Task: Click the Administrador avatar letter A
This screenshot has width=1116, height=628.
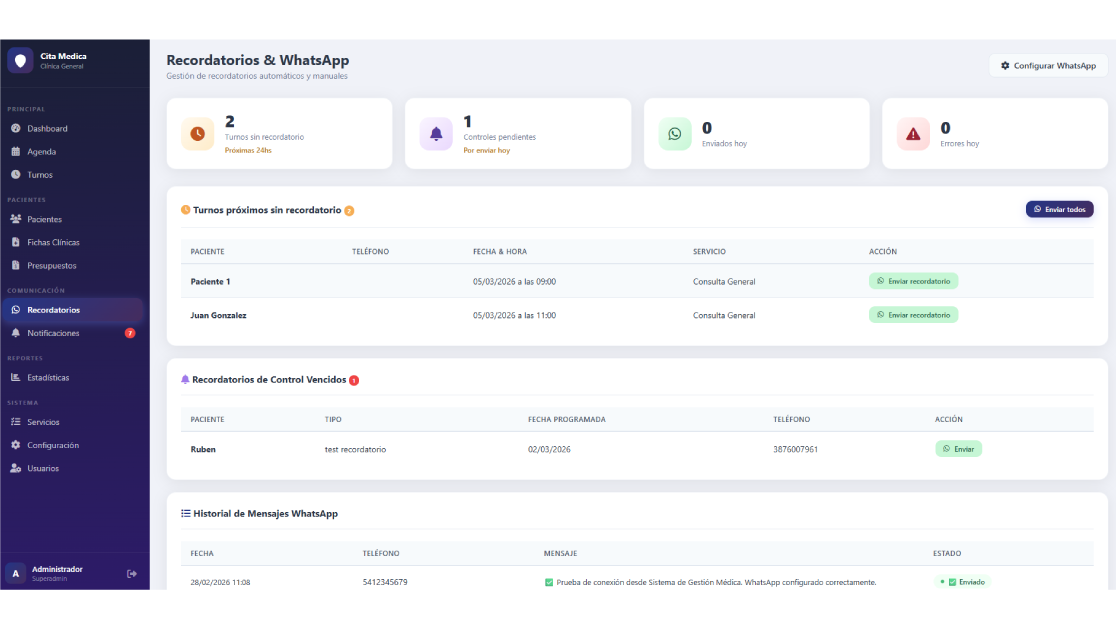Action: pyautogui.click(x=15, y=573)
